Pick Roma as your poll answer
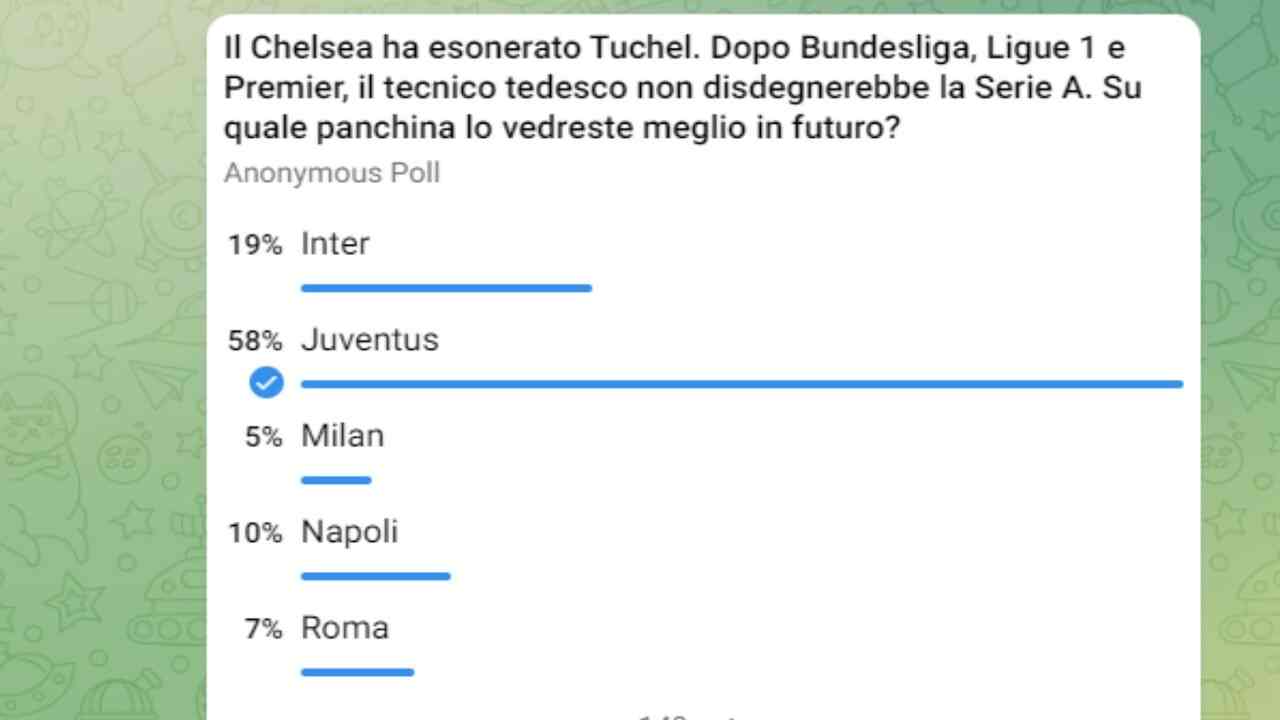1280x720 pixels. click(x=344, y=627)
